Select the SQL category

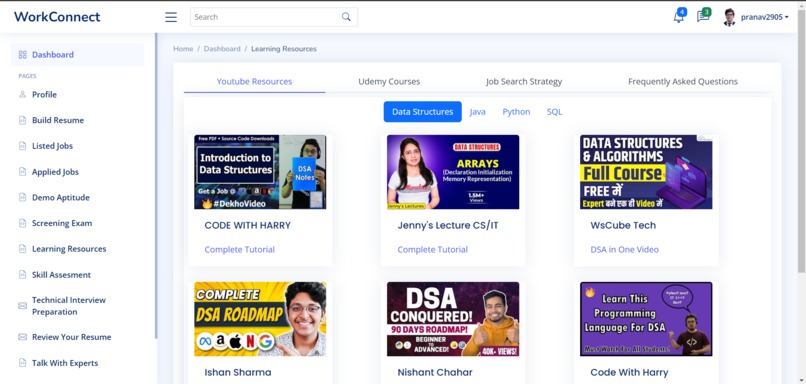[x=554, y=112]
